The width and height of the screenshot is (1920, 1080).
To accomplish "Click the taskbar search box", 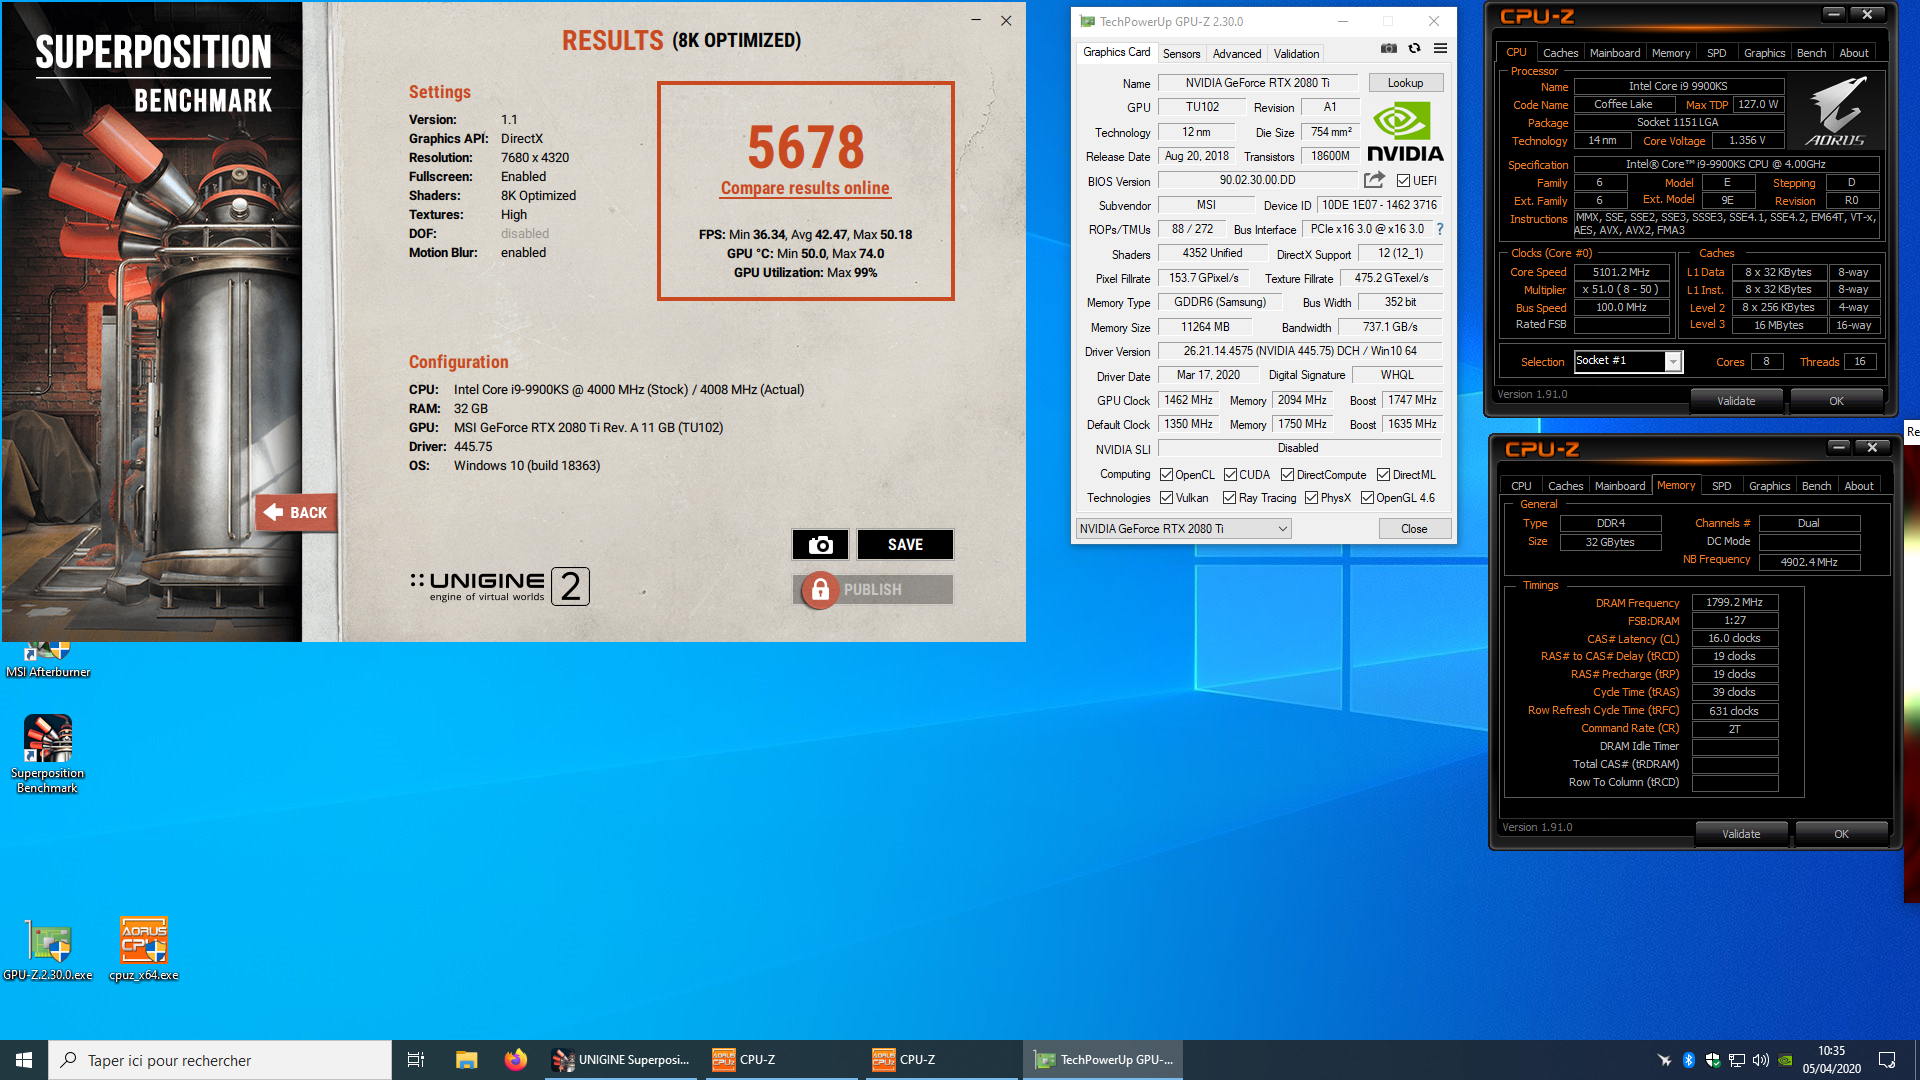I will click(220, 1060).
